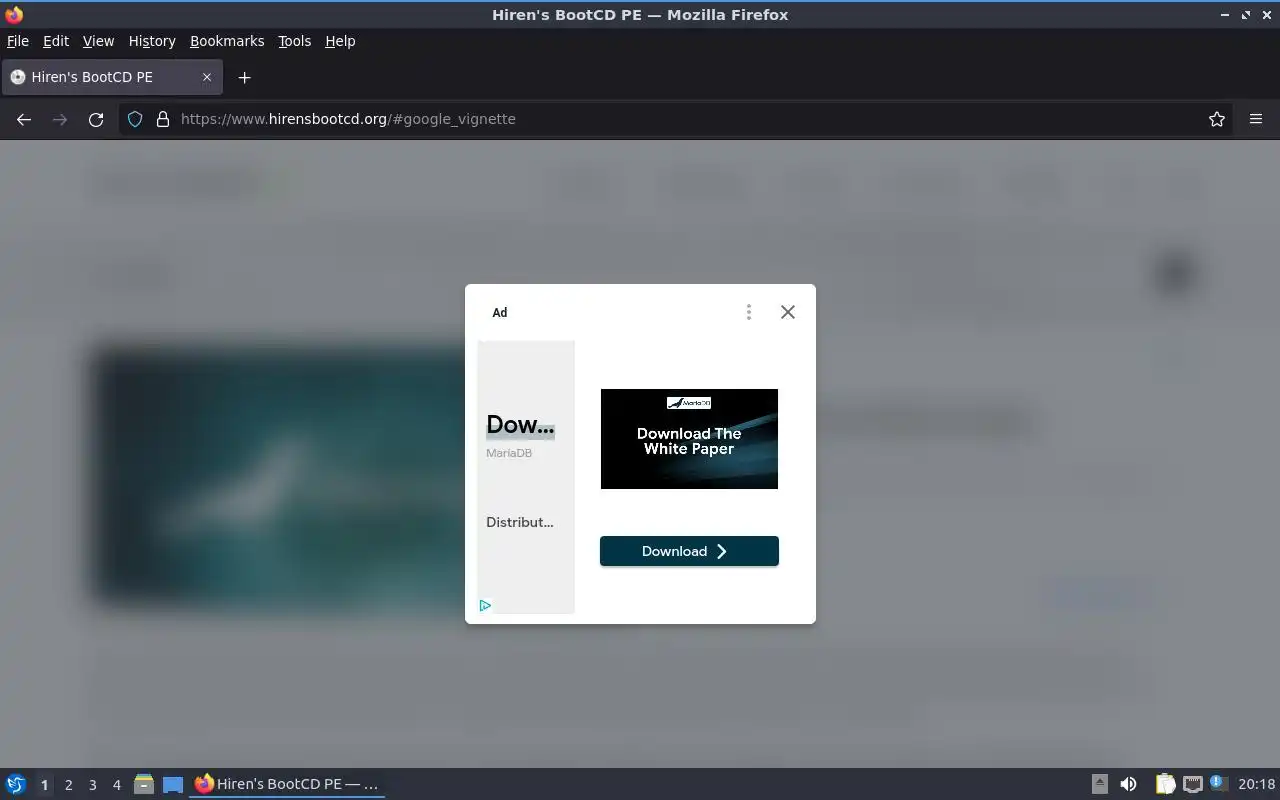The image size is (1280, 800).
Task: Click the eject removable media tray icon
Action: (1100, 784)
